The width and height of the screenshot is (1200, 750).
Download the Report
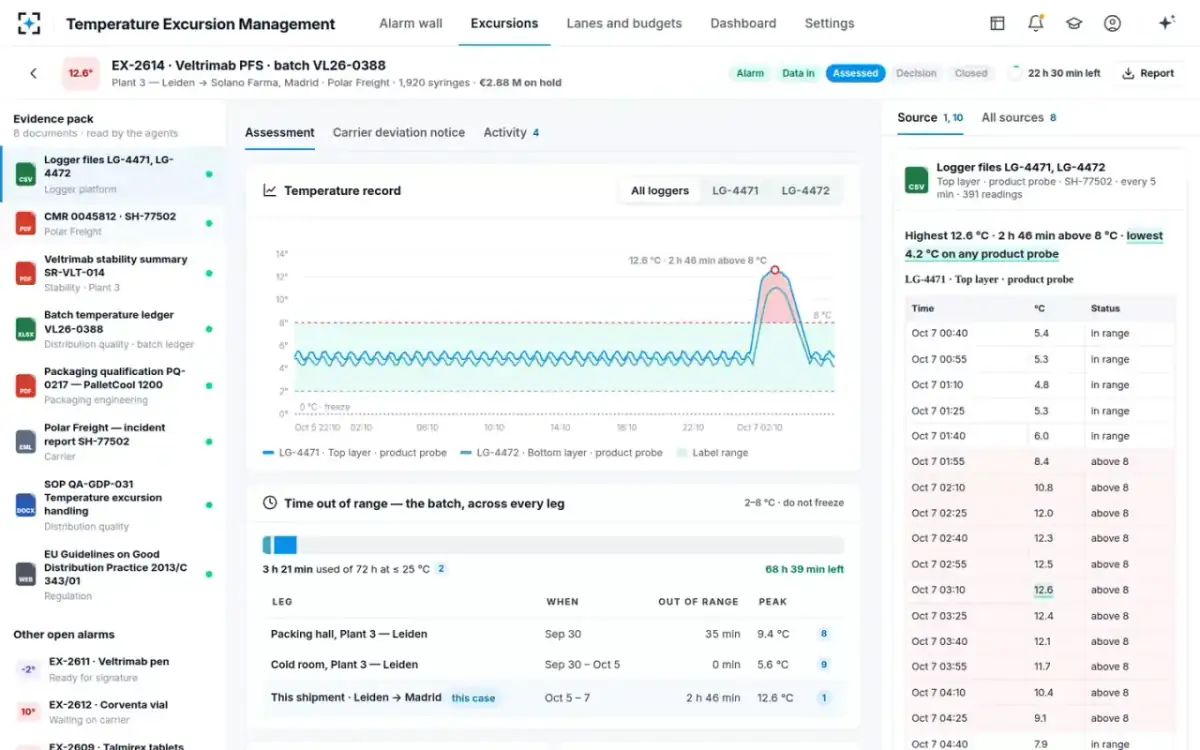coord(1148,73)
